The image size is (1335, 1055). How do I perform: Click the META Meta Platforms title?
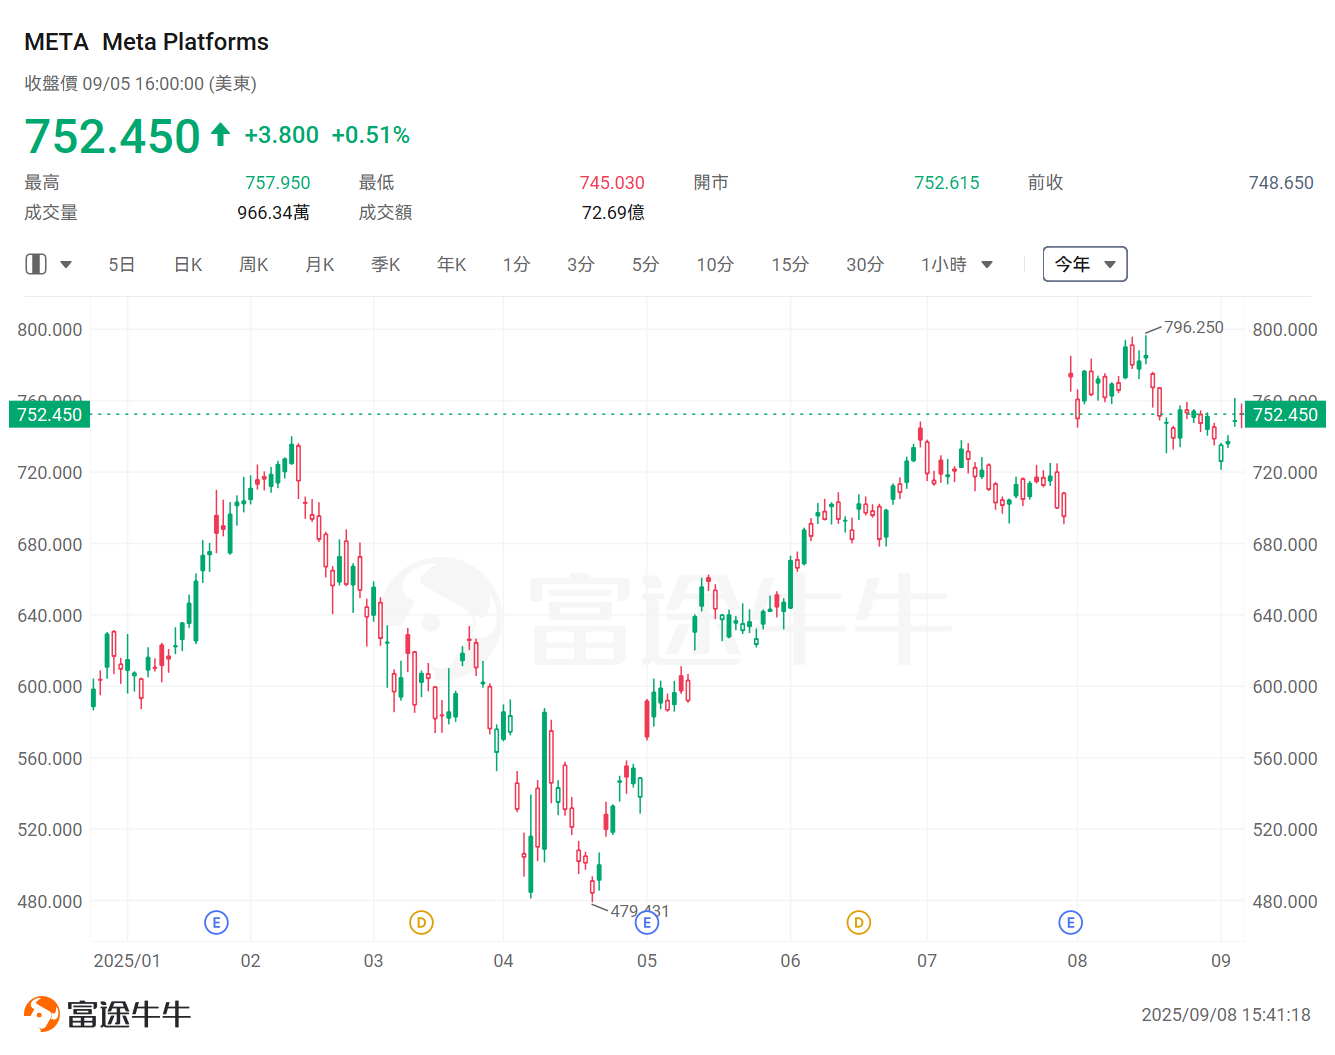[147, 42]
